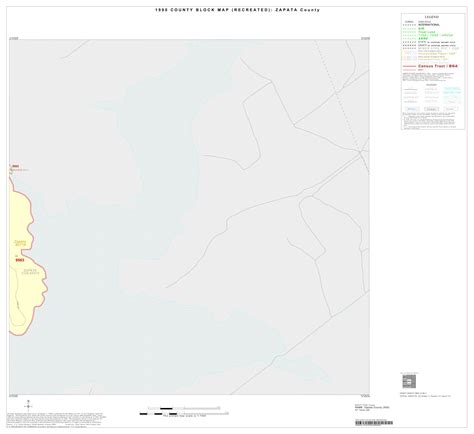474x434 pixels.
Task: Click the 'LEGEND' heading
Action: [x=432, y=17]
